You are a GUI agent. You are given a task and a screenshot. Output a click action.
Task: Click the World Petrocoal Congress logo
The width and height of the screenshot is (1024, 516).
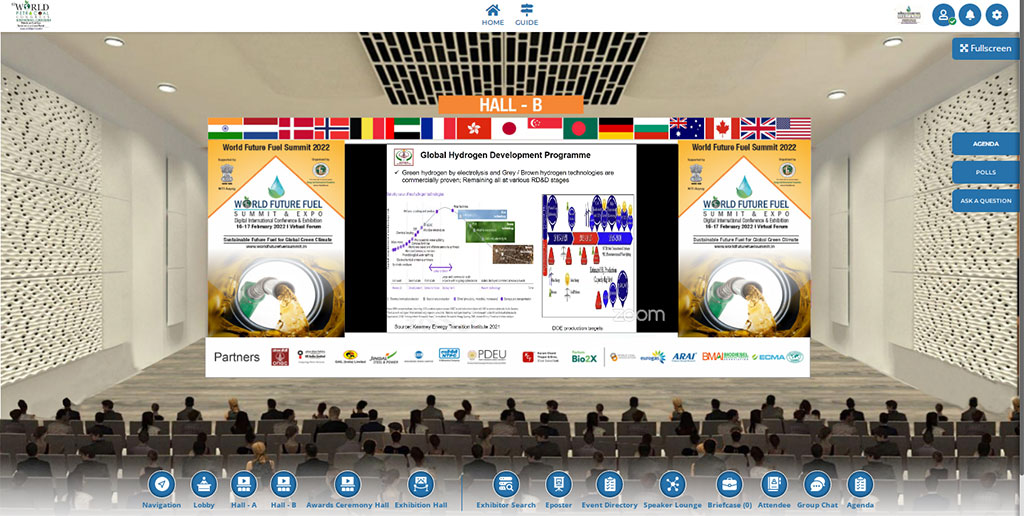[33, 16]
